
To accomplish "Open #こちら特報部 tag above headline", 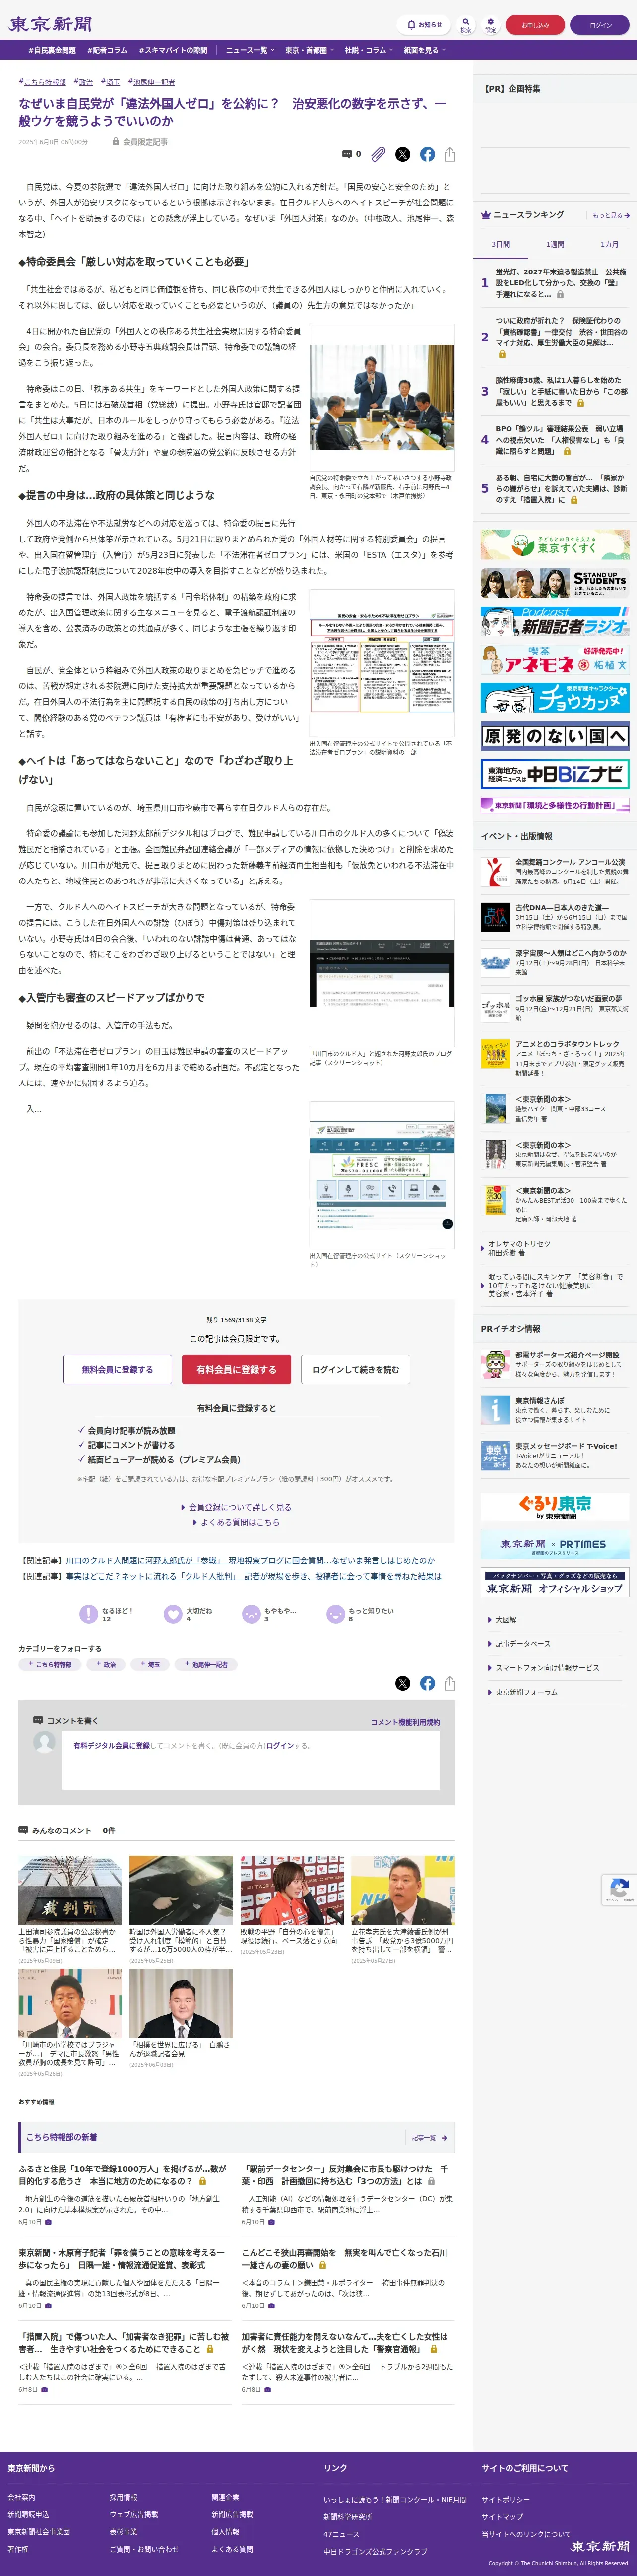I will pyautogui.click(x=42, y=82).
